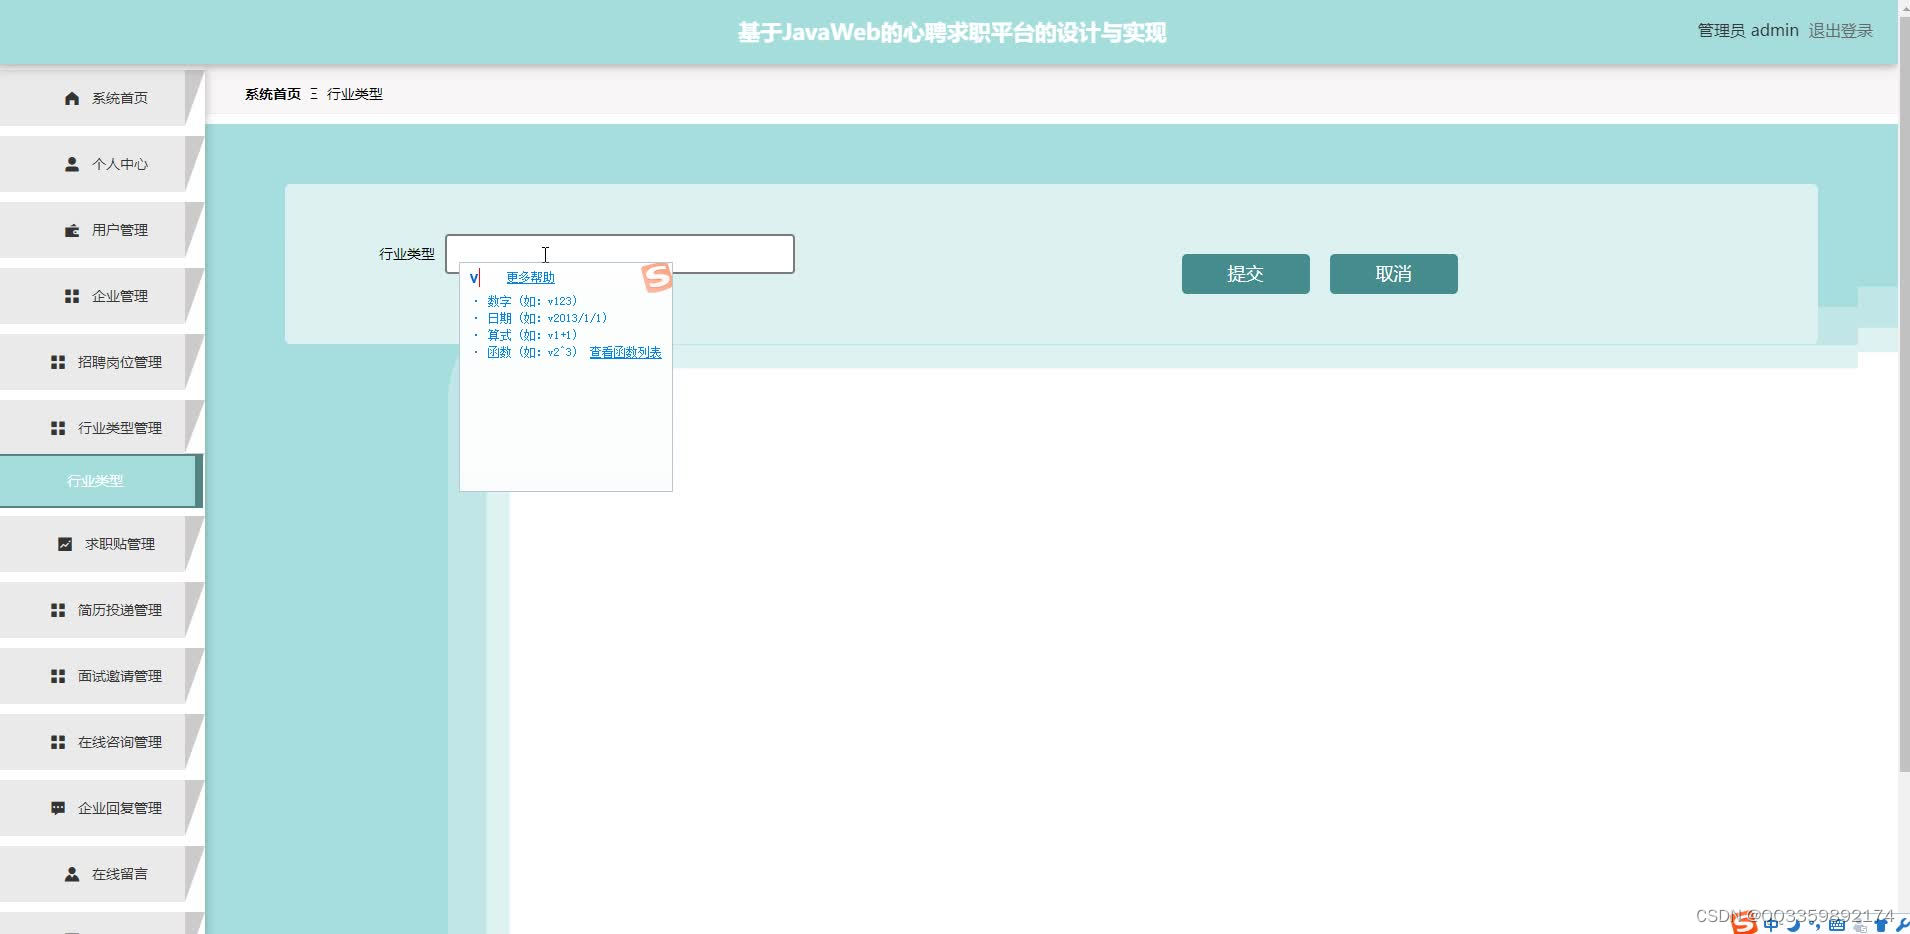Click the grid icon beside 在线咨询管理

coord(58,742)
